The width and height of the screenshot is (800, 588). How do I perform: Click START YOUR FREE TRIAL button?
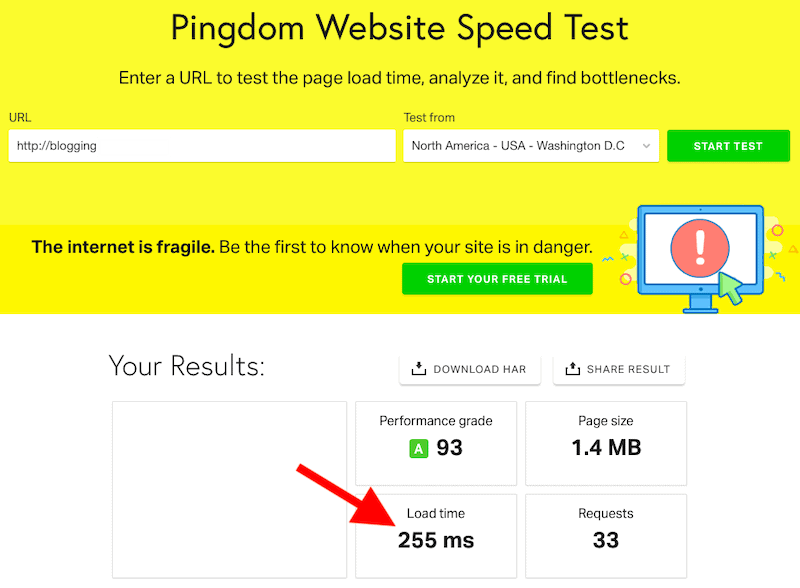point(497,279)
